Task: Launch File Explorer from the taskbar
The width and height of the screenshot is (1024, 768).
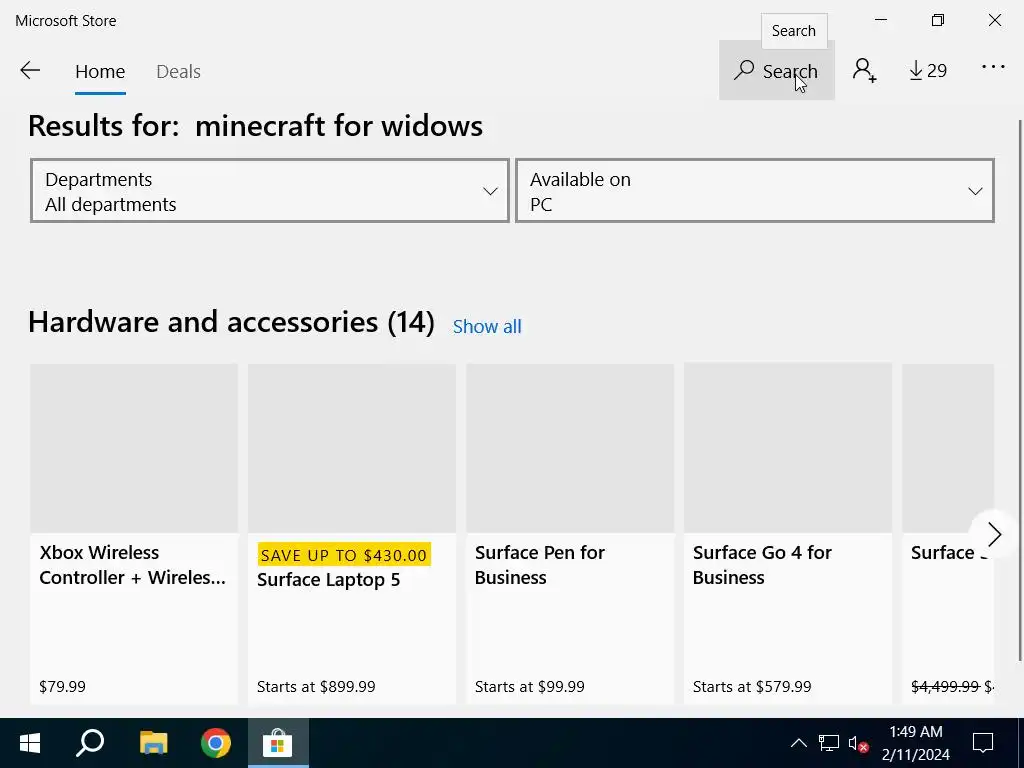Action: point(153,743)
